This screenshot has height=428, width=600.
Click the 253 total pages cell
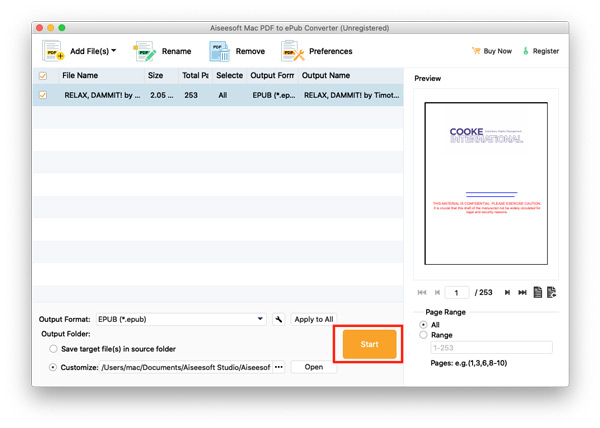[191, 95]
